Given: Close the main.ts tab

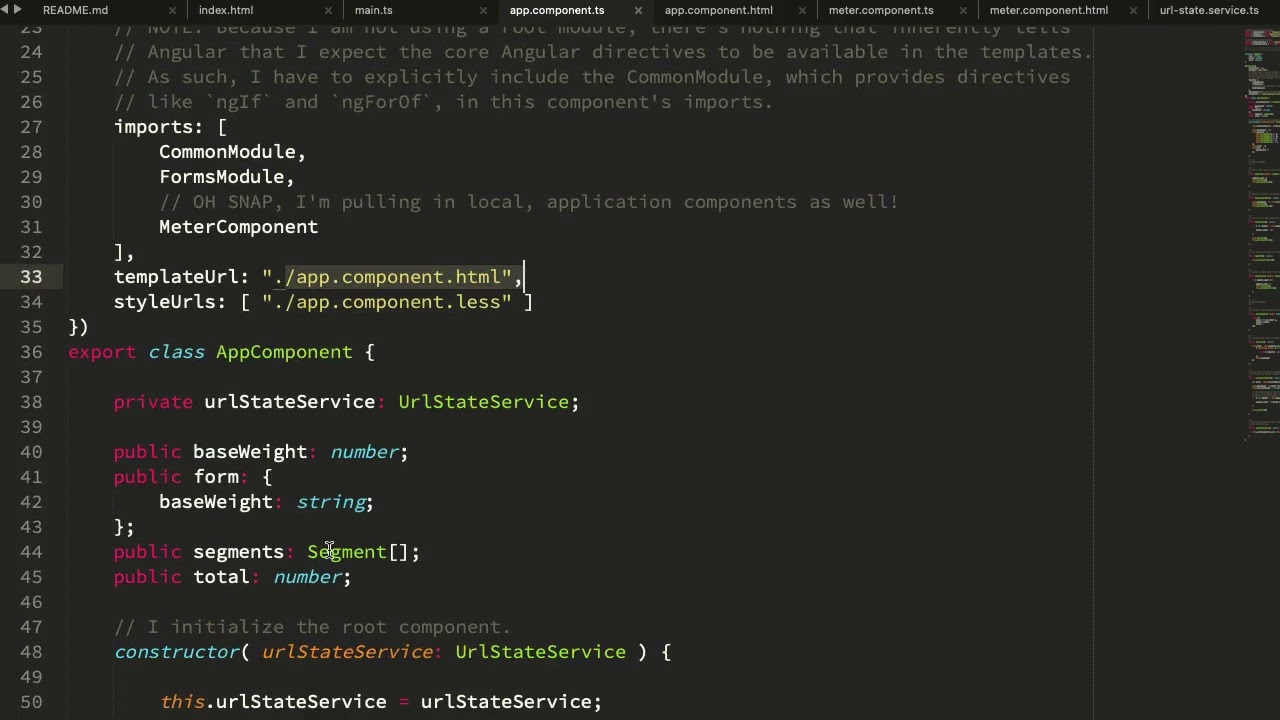Looking at the screenshot, I should 483,10.
